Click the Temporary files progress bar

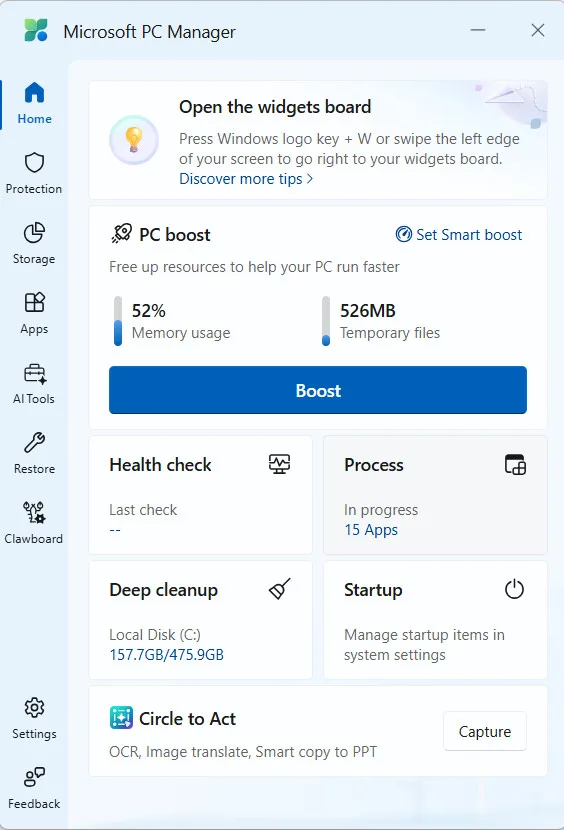tap(326, 321)
